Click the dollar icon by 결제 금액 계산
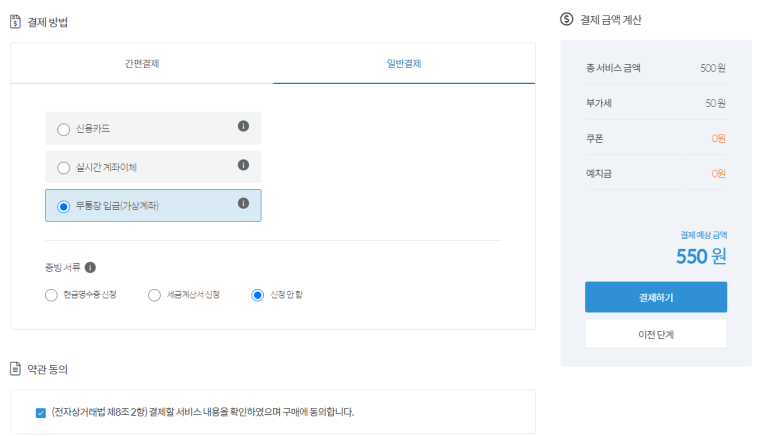Screen dimensions: 773x436 coord(566,19)
